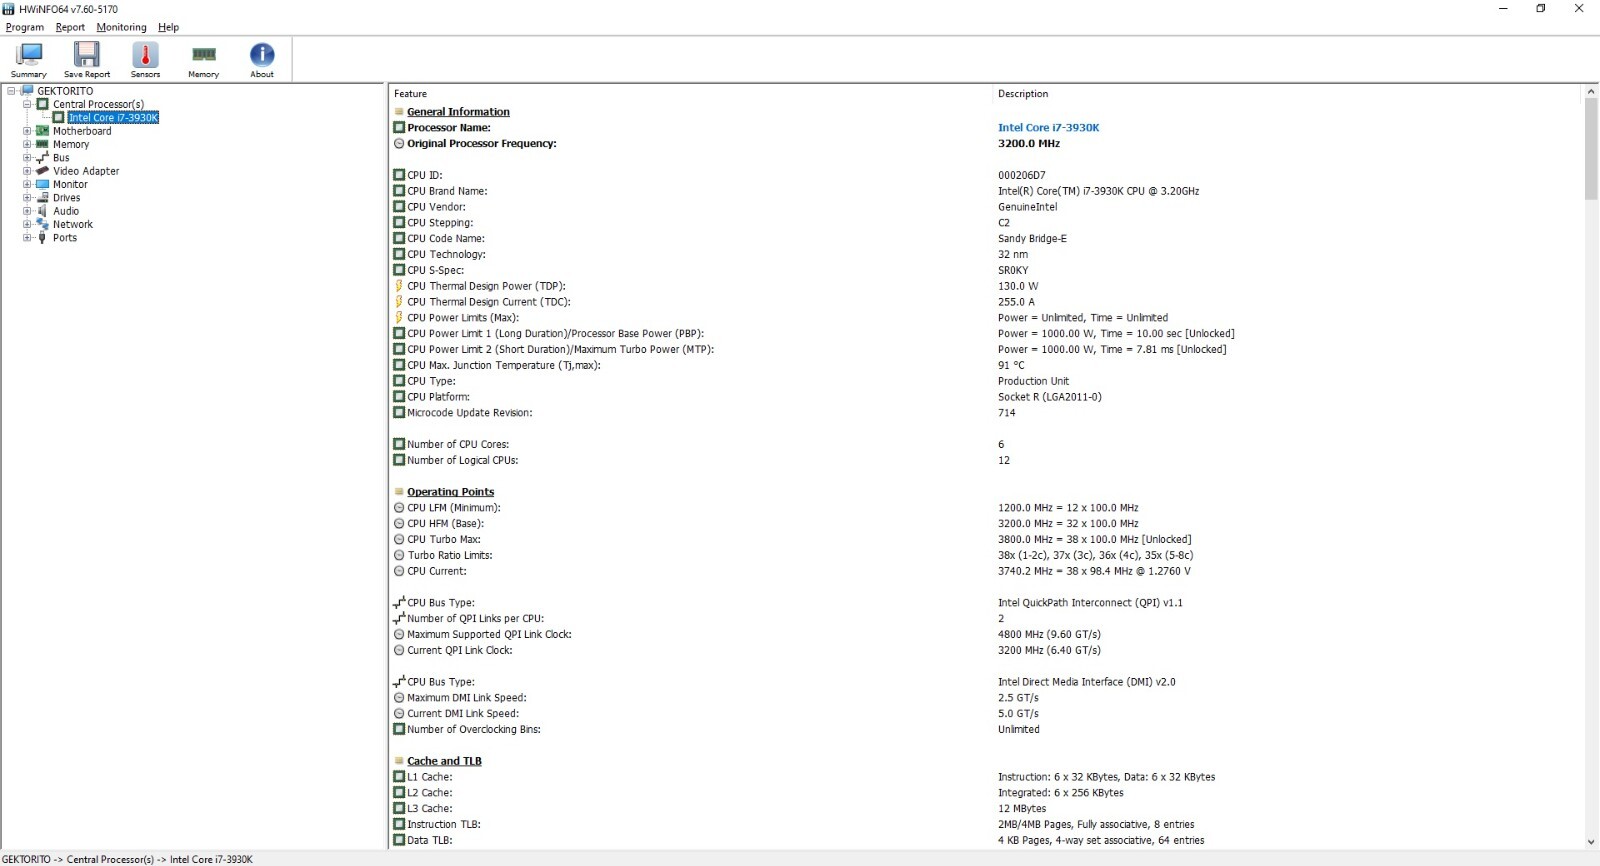Image resolution: width=1600 pixels, height=866 pixels.
Task: Select the Number of CPU Cores row
Action: click(986, 445)
